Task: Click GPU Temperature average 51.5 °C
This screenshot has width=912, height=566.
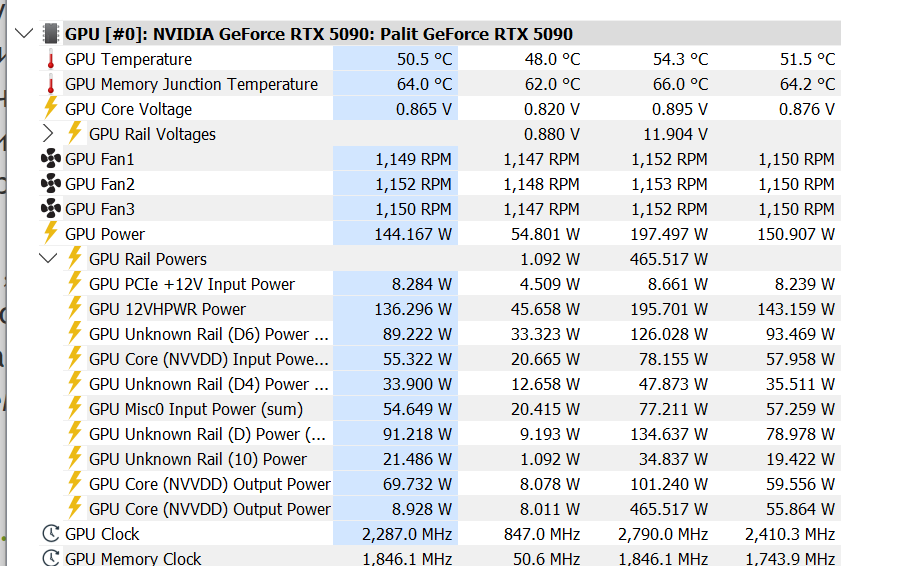Action: pos(807,59)
